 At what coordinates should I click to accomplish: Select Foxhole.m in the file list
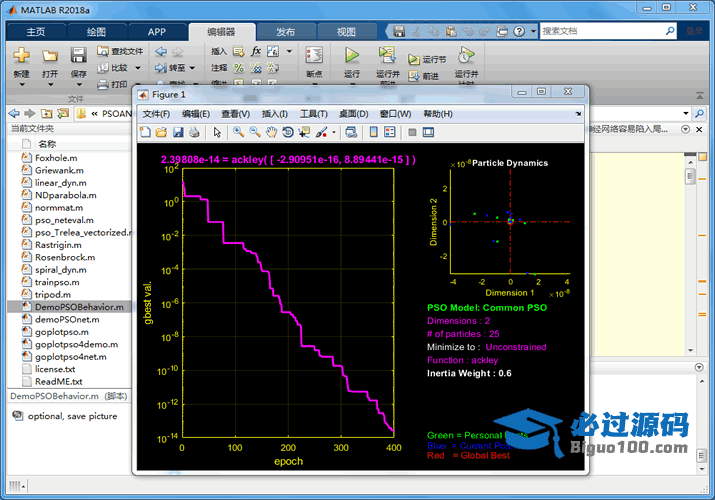56,158
